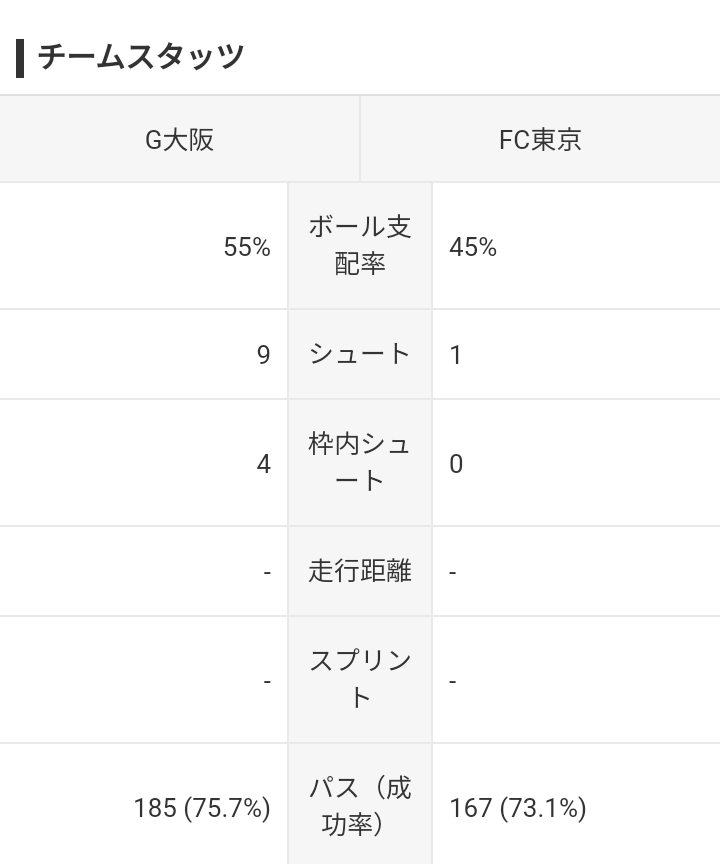Click FC東京's 45% possession value

point(473,247)
